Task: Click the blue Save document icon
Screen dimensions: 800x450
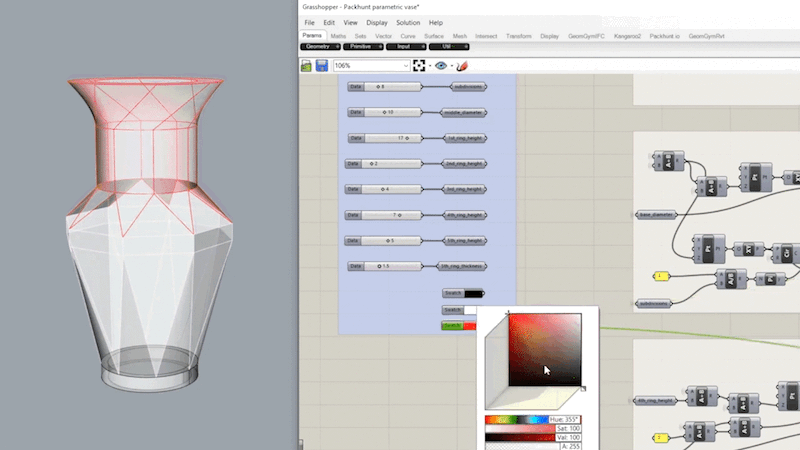Action: (321, 65)
